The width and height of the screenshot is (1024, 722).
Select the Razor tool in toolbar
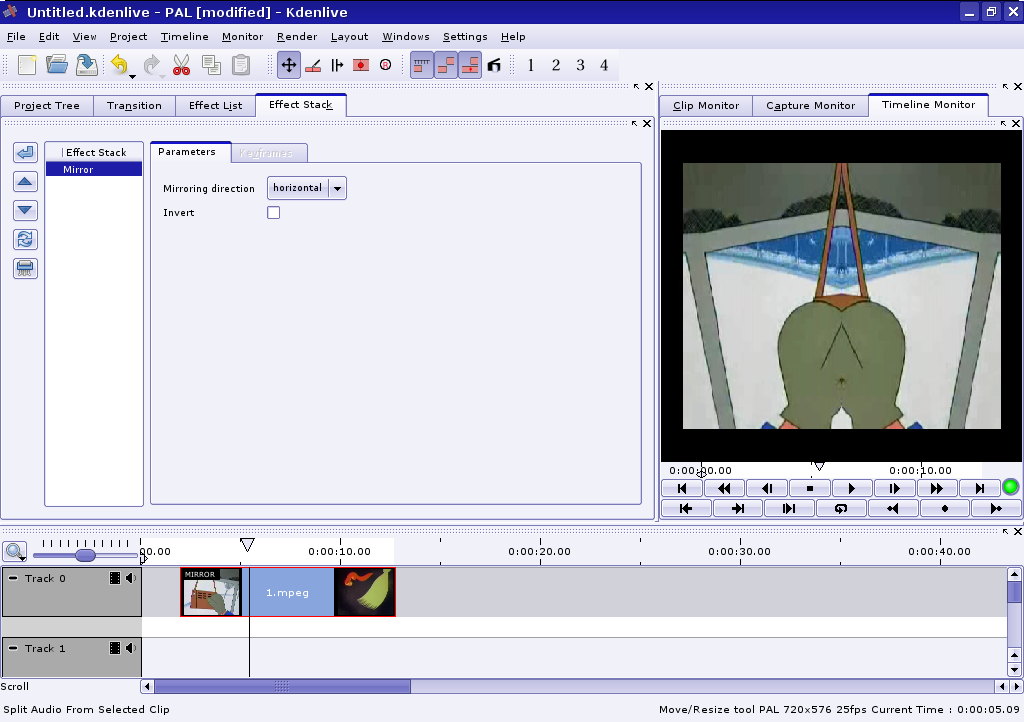312,65
